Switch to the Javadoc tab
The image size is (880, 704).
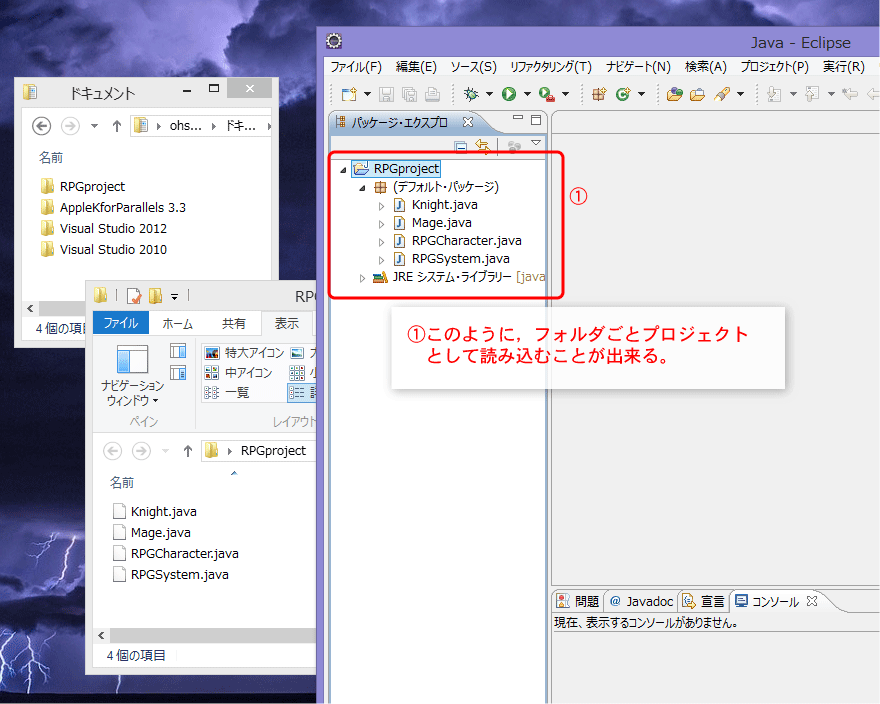641,601
